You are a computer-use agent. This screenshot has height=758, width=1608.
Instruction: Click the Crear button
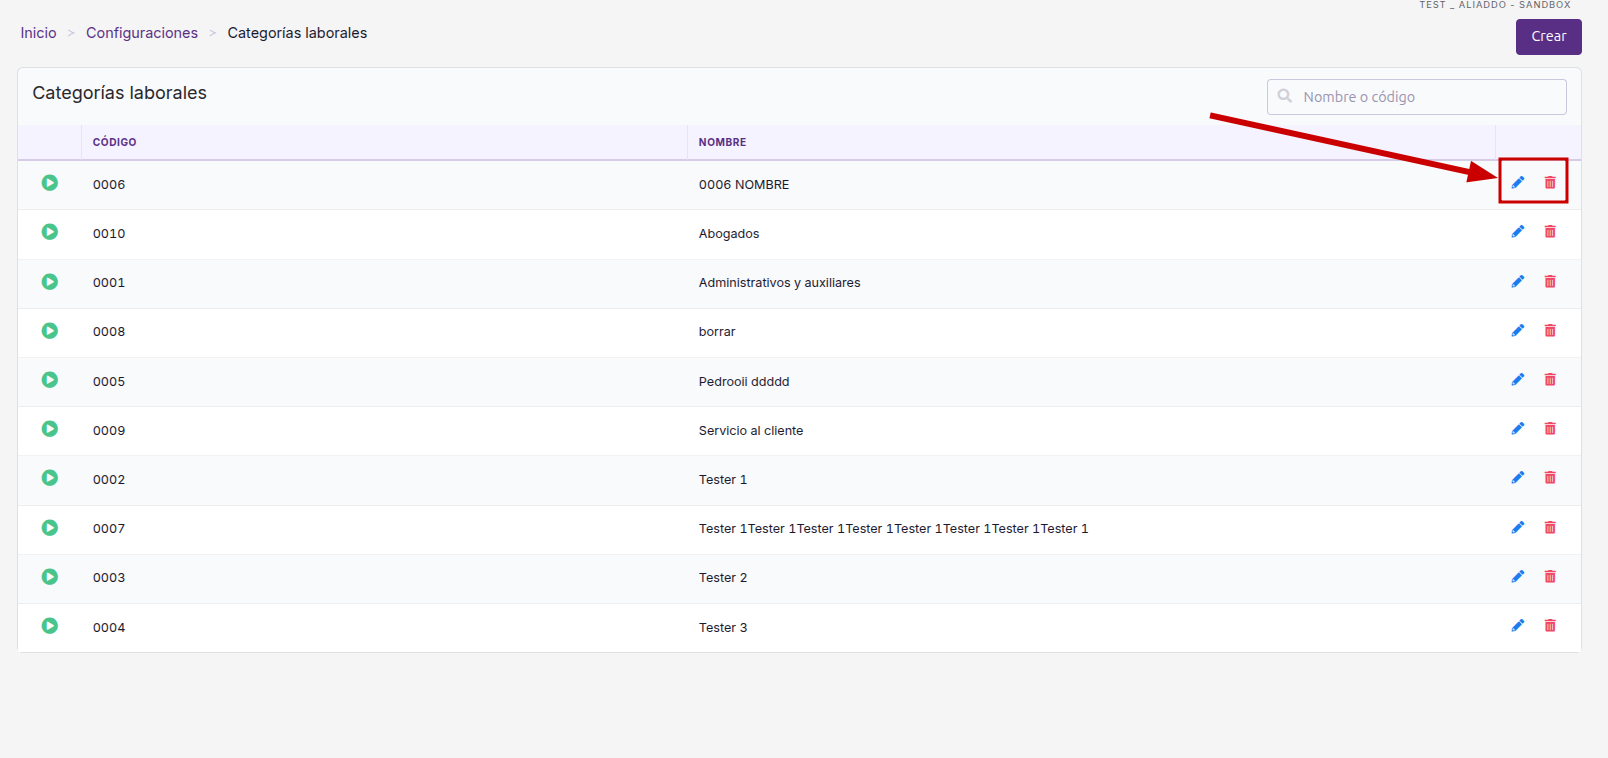coord(1548,36)
